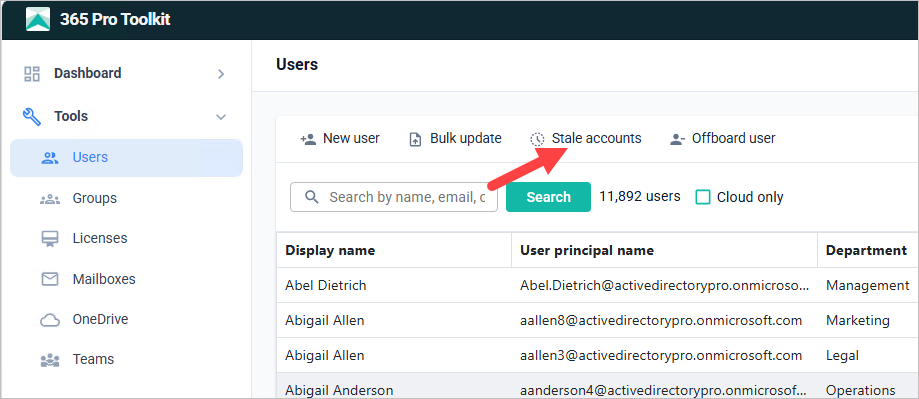The height and width of the screenshot is (399, 919).
Task: Click the Bulk update button label
Action: (x=466, y=139)
